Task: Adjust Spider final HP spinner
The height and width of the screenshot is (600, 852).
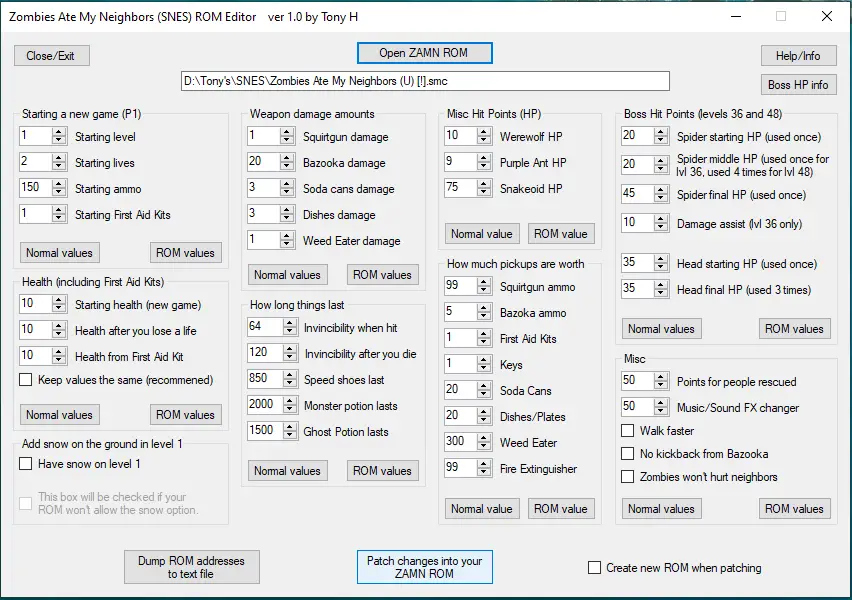Action: tap(661, 194)
